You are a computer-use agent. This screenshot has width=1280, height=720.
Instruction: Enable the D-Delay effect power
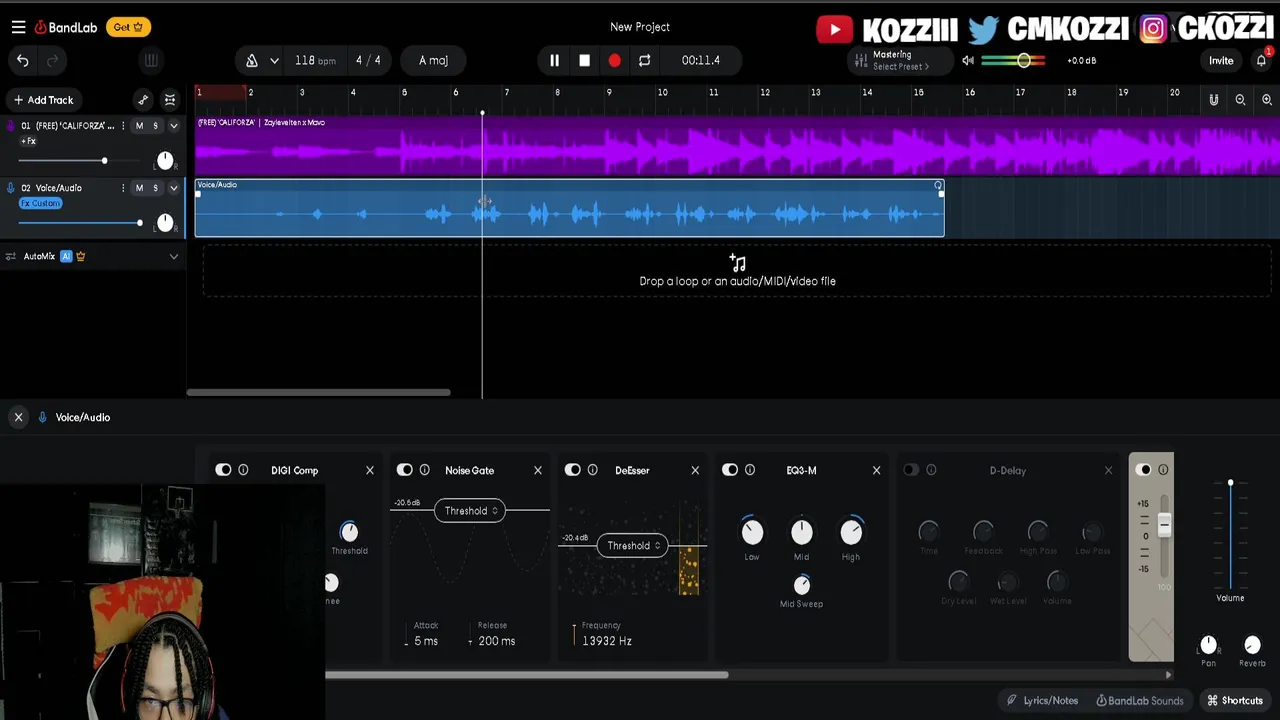pyautogui.click(x=910, y=470)
